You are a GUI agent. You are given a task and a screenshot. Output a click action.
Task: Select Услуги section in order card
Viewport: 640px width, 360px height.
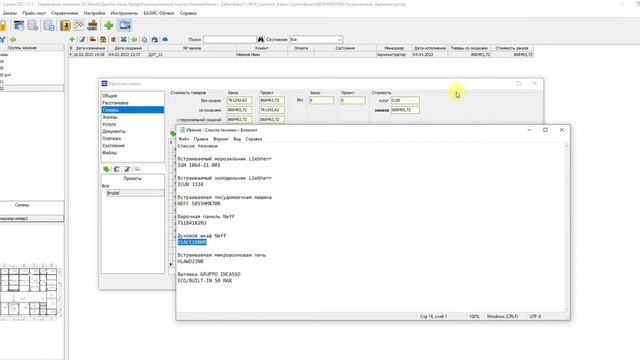click(133, 124)
